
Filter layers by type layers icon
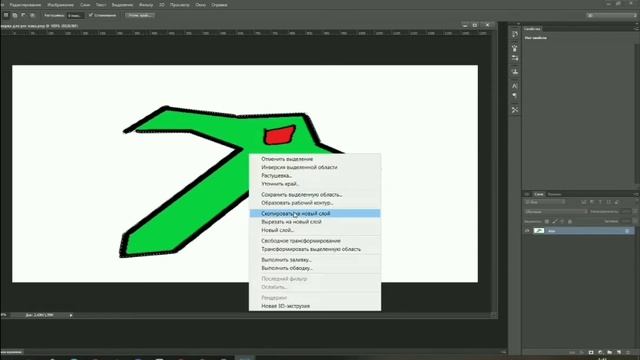(x=600, y=202)
